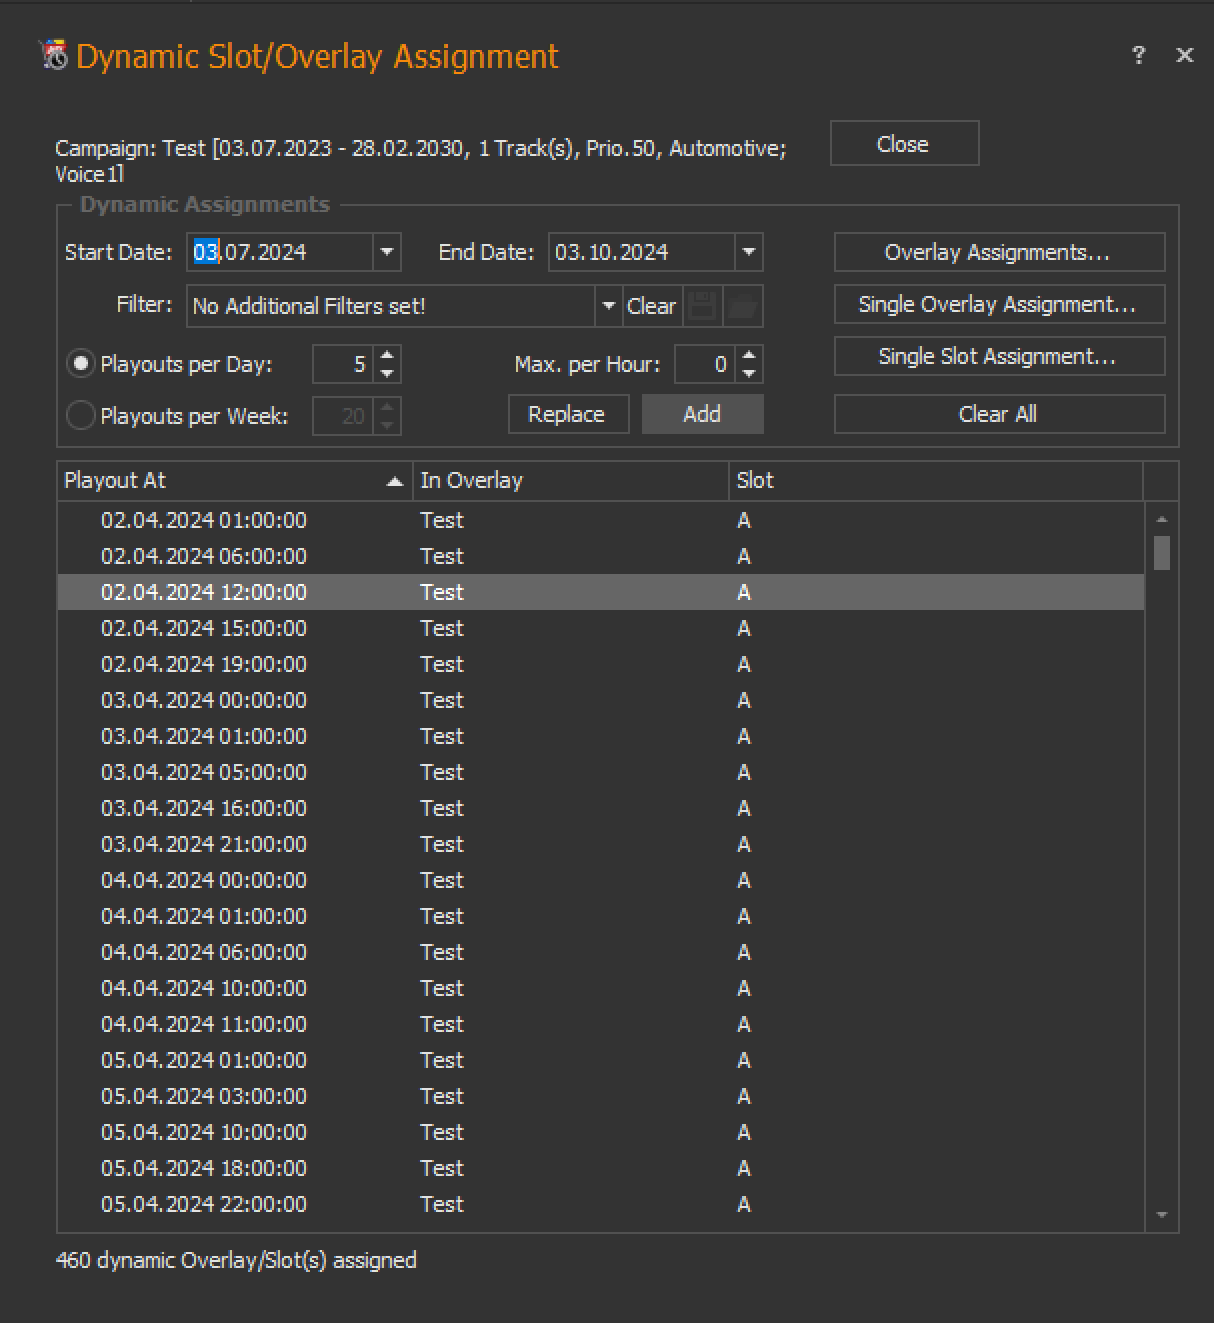Decrease Playouts per Day with down arrow
Image resolution: width=1214 pixels, height=1323 pixels.
tap(387, 374)
